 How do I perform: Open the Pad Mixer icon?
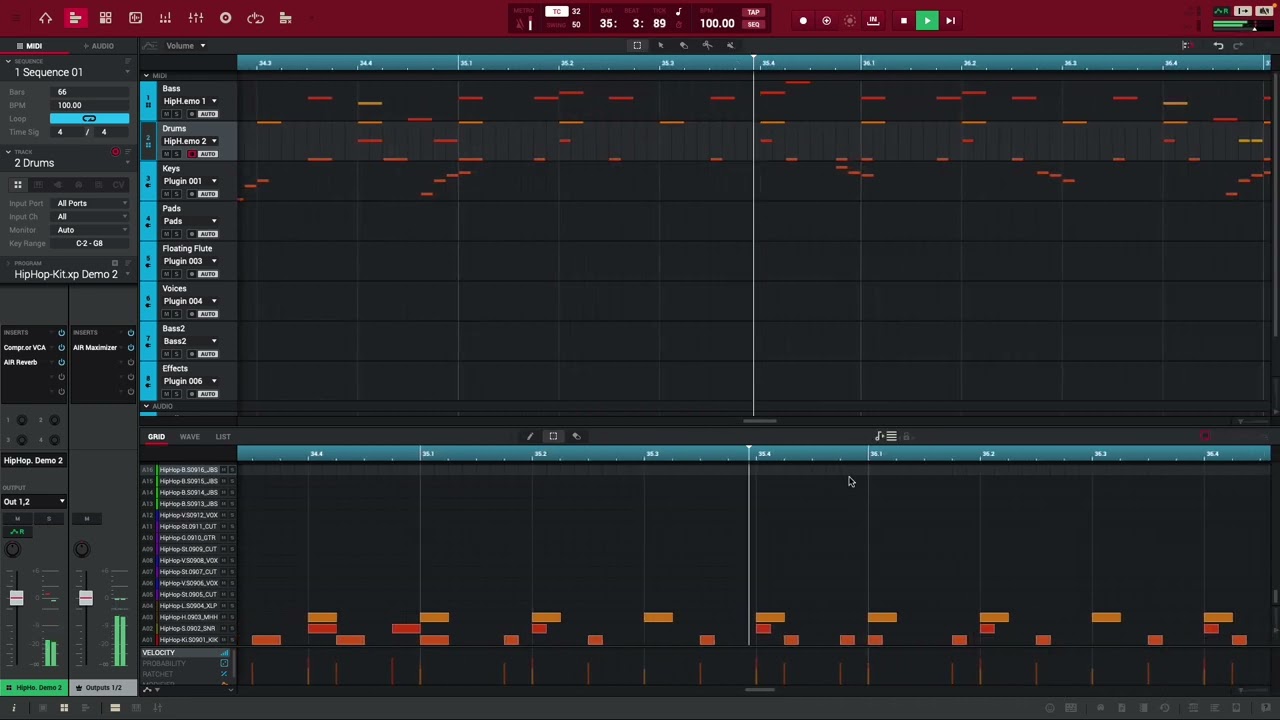tap(165, 18)
